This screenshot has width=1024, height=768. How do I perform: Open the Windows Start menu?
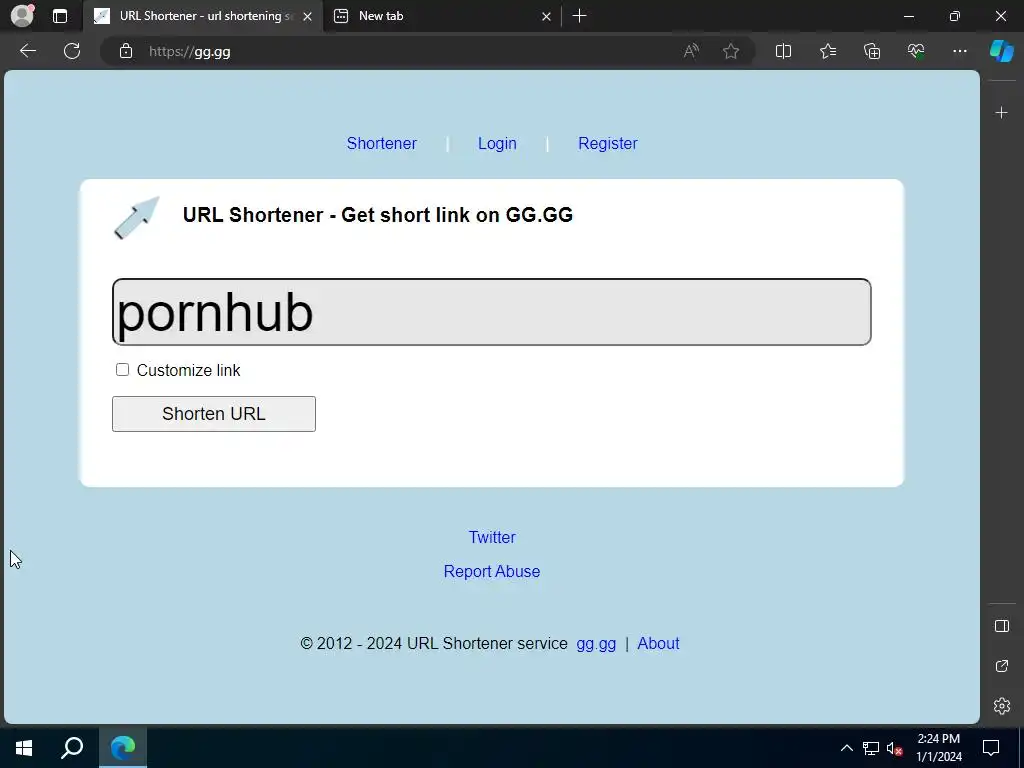tap(24, 748)
